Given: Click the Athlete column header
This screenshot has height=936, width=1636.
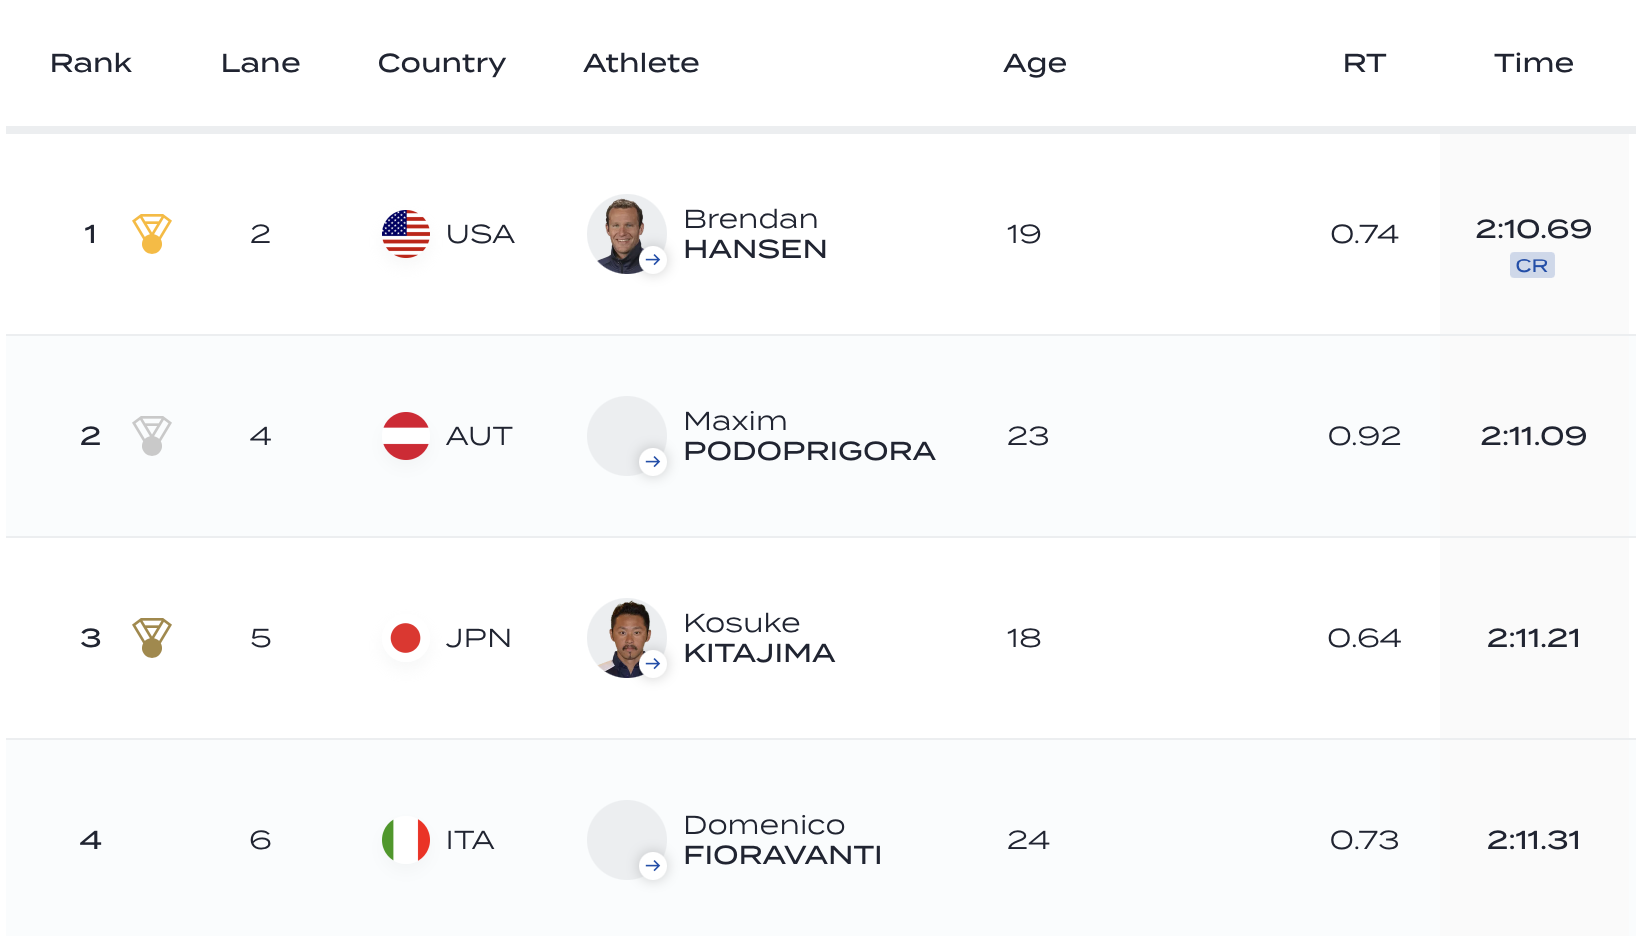Looking at the screenshot, I should [641, 63].
